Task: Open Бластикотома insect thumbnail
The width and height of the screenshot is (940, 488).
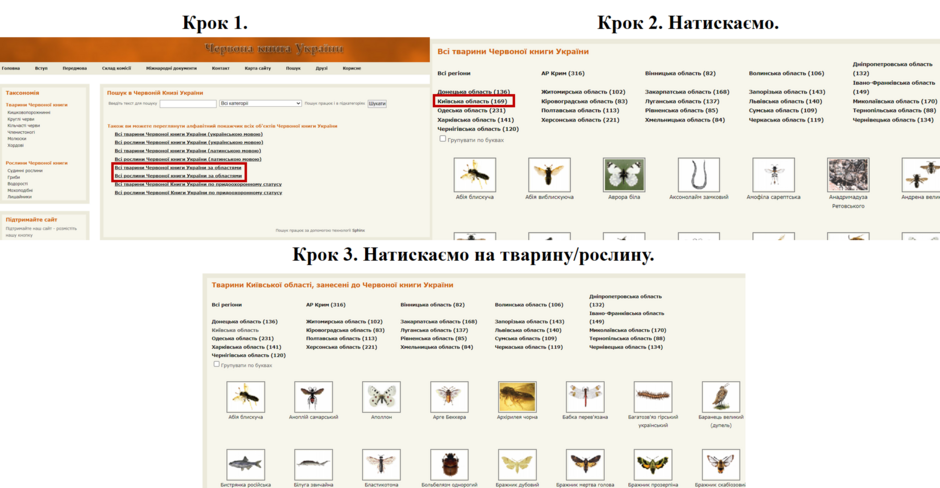Action: pyautogui.click(x=381, y=465)
